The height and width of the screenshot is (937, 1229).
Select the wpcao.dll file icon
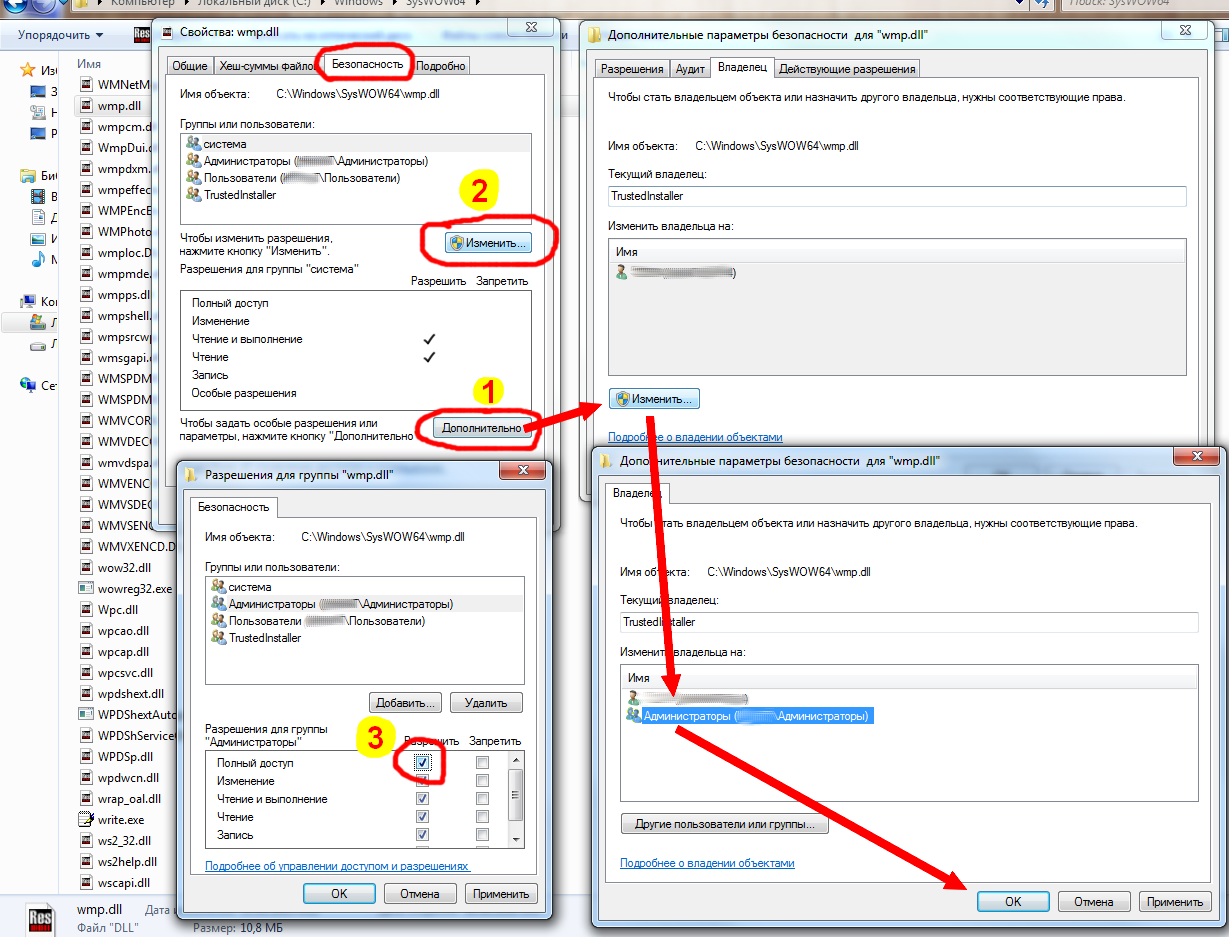click(x=87, y=631)
